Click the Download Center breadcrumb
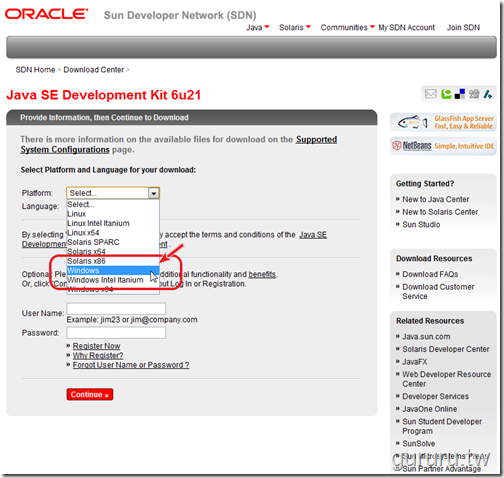This screenshot has width=504, height=478. tap(94, 70)
